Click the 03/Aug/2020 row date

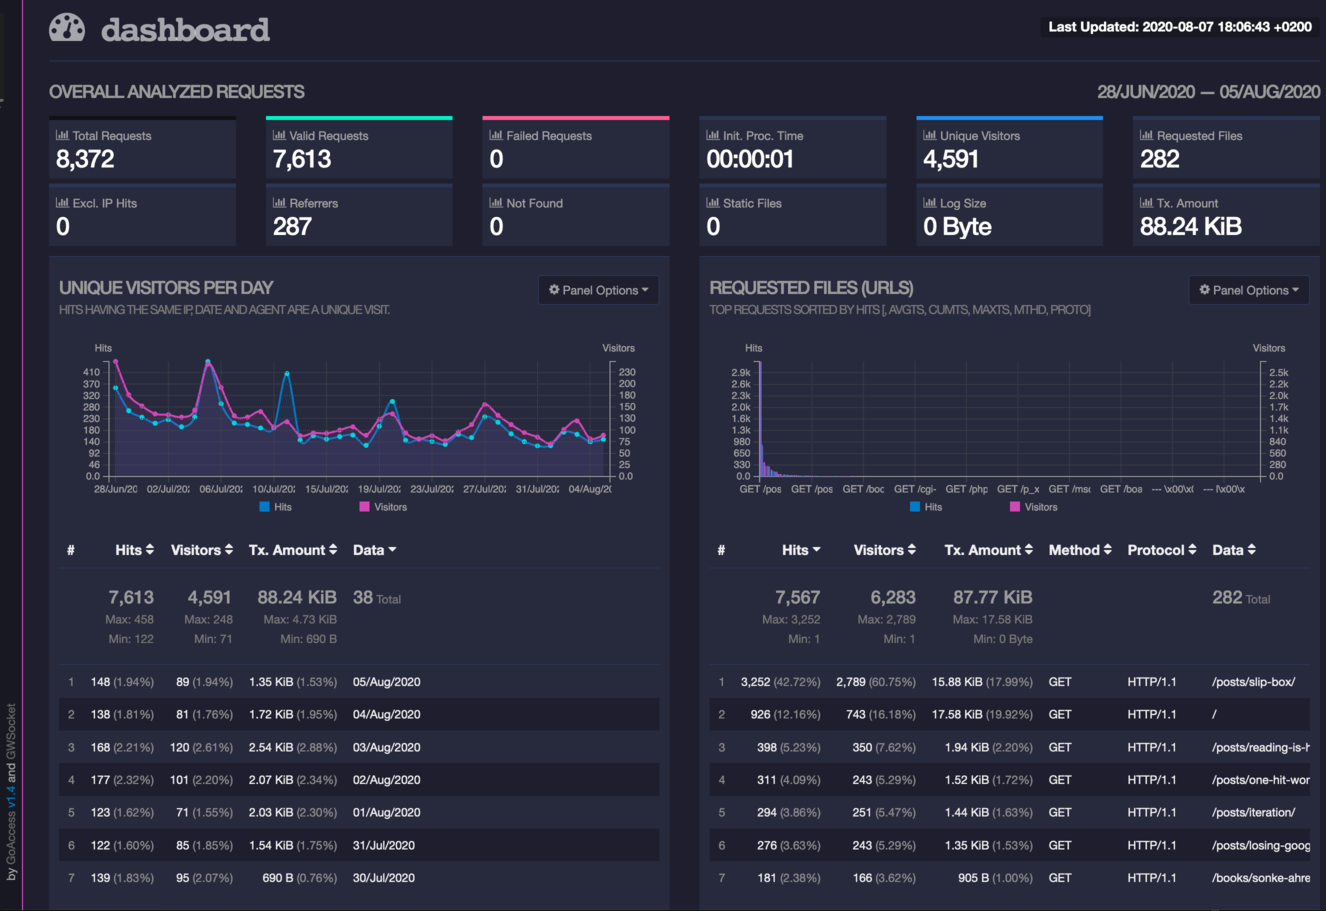(x=386, y=747)
